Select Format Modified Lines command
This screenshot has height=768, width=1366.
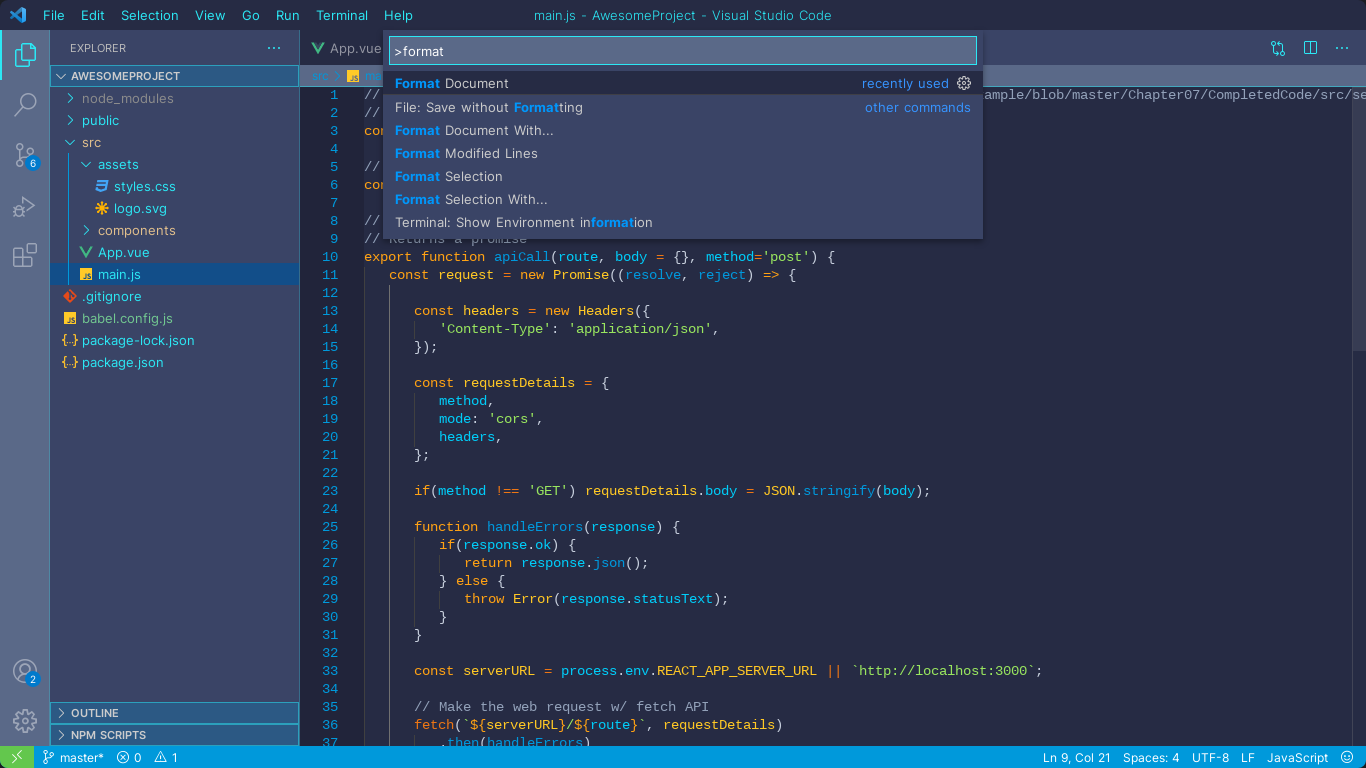pyautogui.click(x=683, y=153)
